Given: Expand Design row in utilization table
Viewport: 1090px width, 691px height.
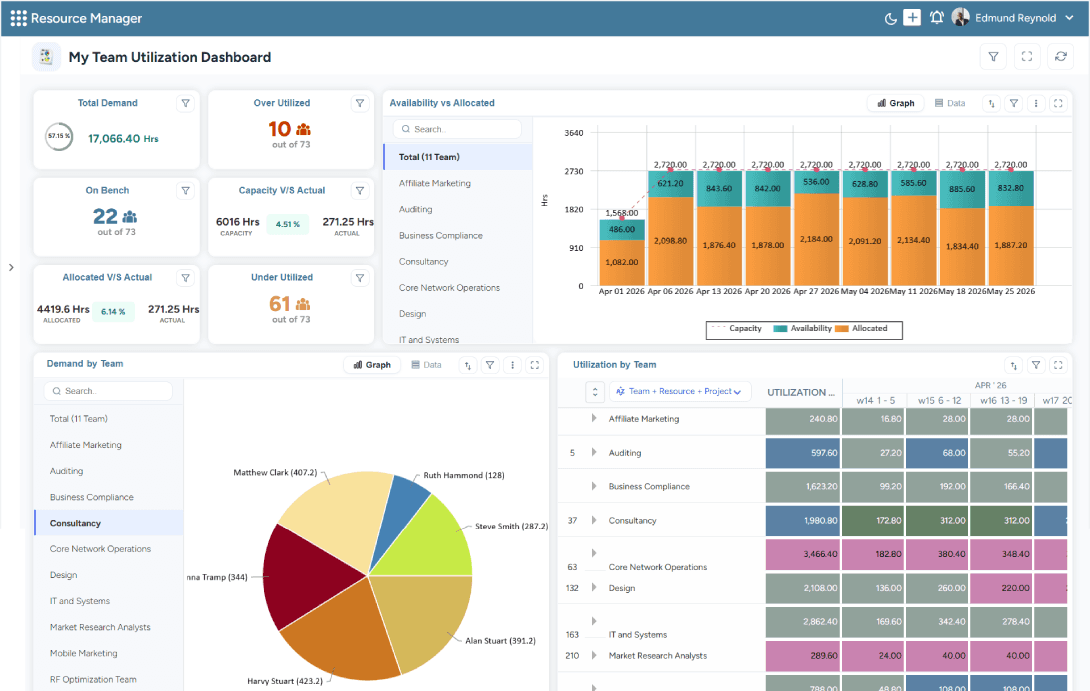Looking at the screenshot, I should click(594, 587).
